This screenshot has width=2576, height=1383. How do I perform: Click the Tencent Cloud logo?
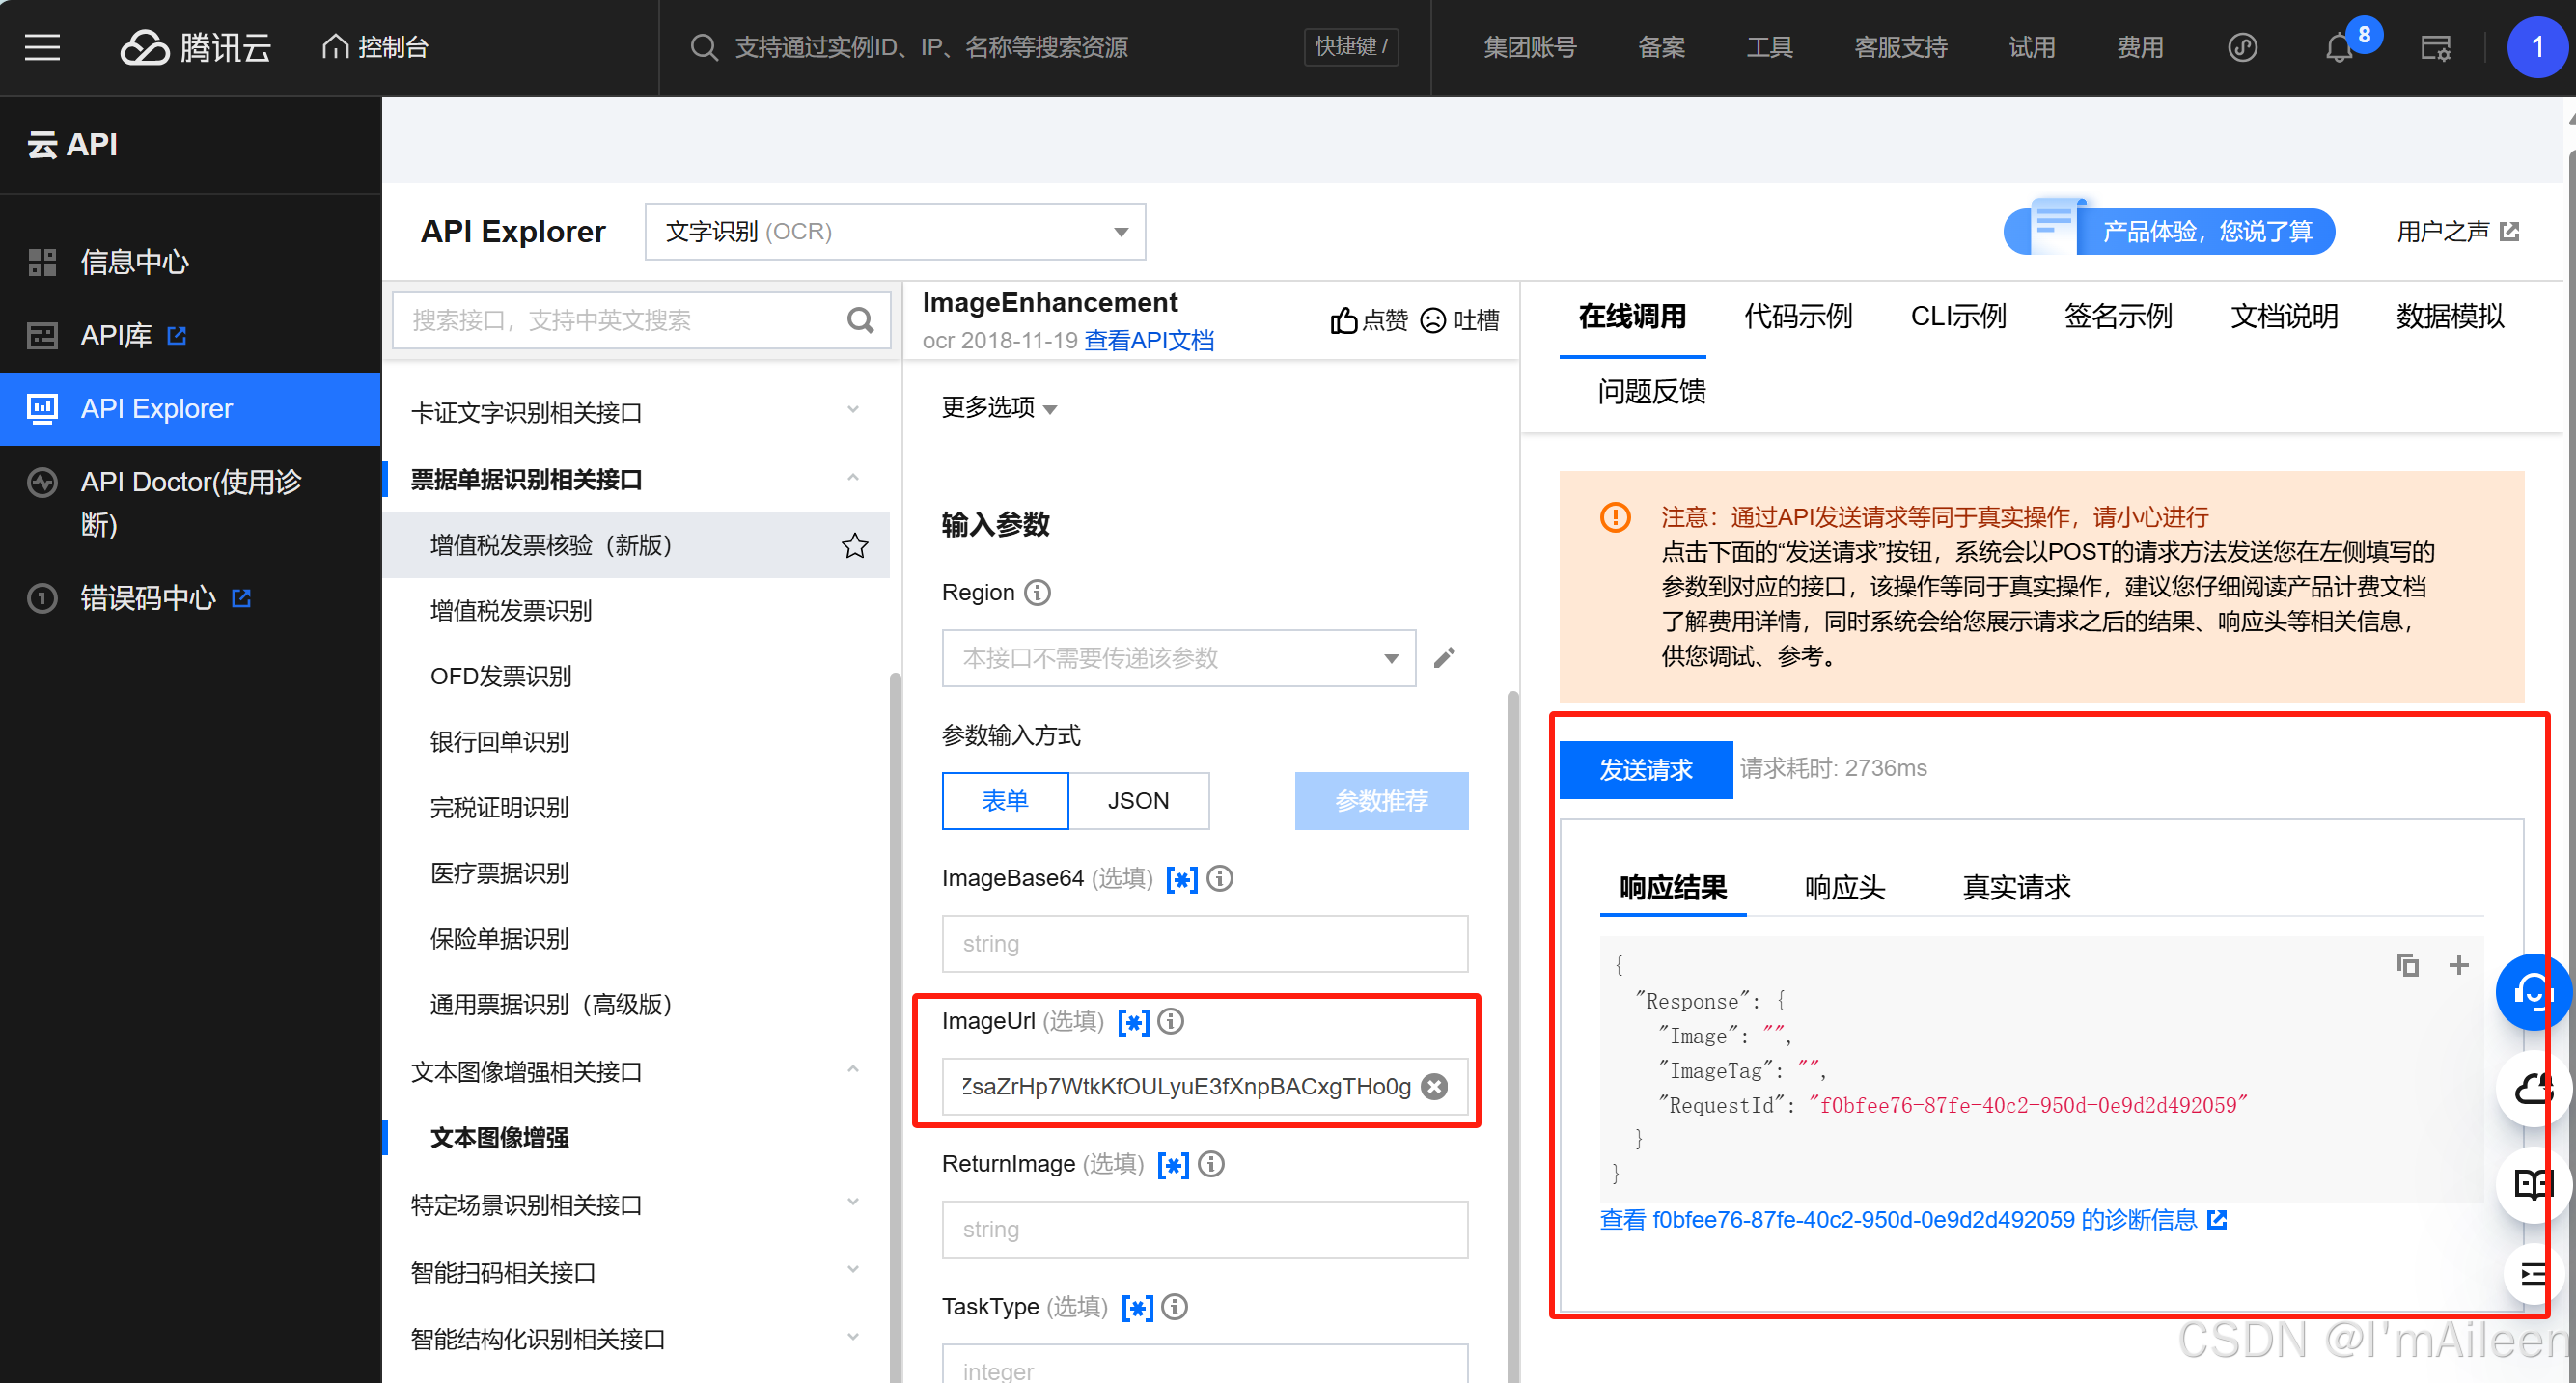click(196, 47)
